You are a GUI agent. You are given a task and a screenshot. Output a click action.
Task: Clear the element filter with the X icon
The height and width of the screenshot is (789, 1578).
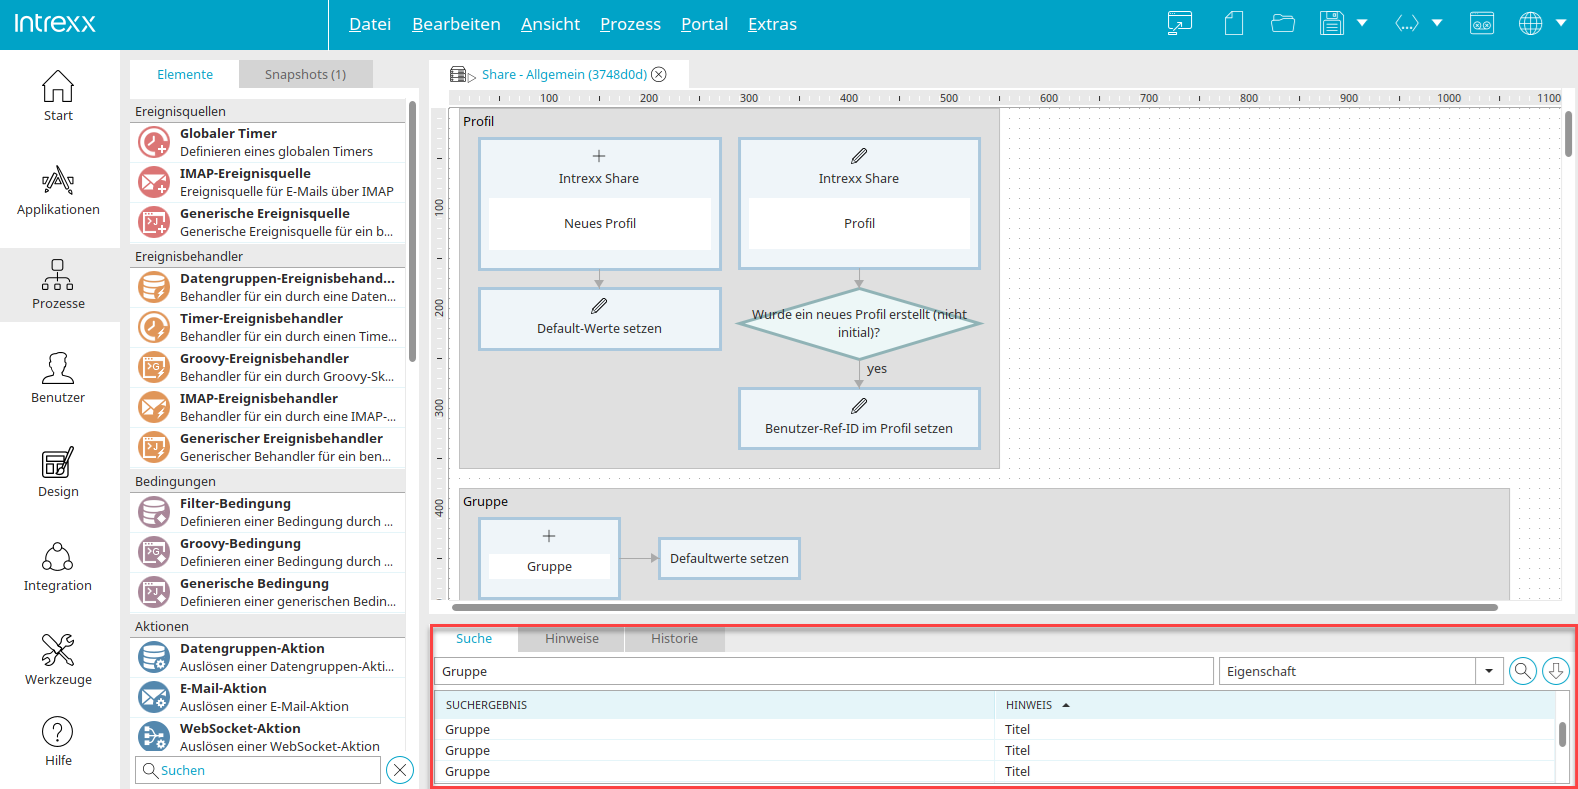[x=400, y=770]
